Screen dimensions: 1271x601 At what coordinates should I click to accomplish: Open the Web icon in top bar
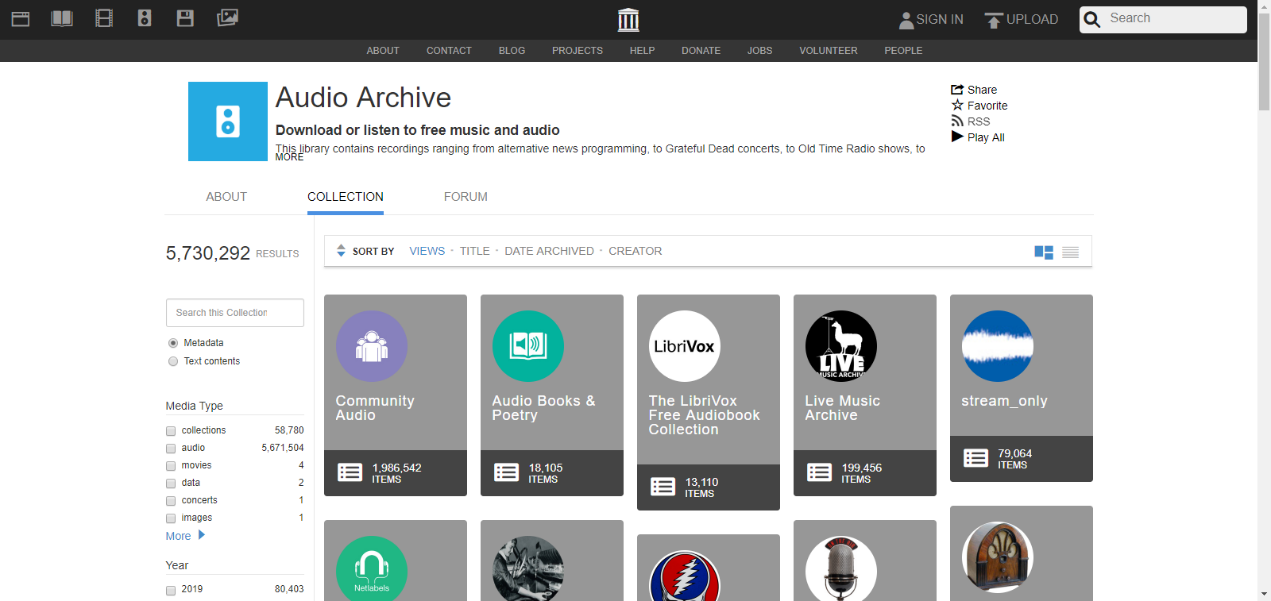pos(20,18)
